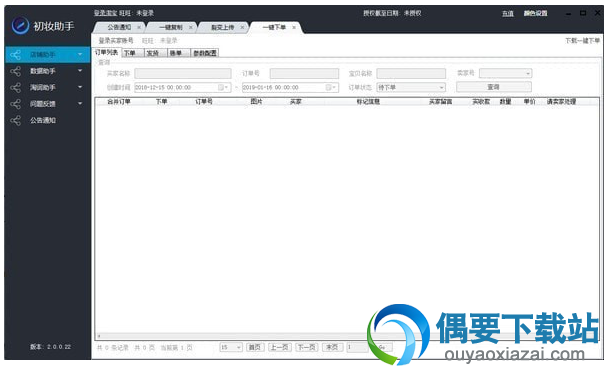Click the 订单号 column header
The image size is (610, 366).
204,102
